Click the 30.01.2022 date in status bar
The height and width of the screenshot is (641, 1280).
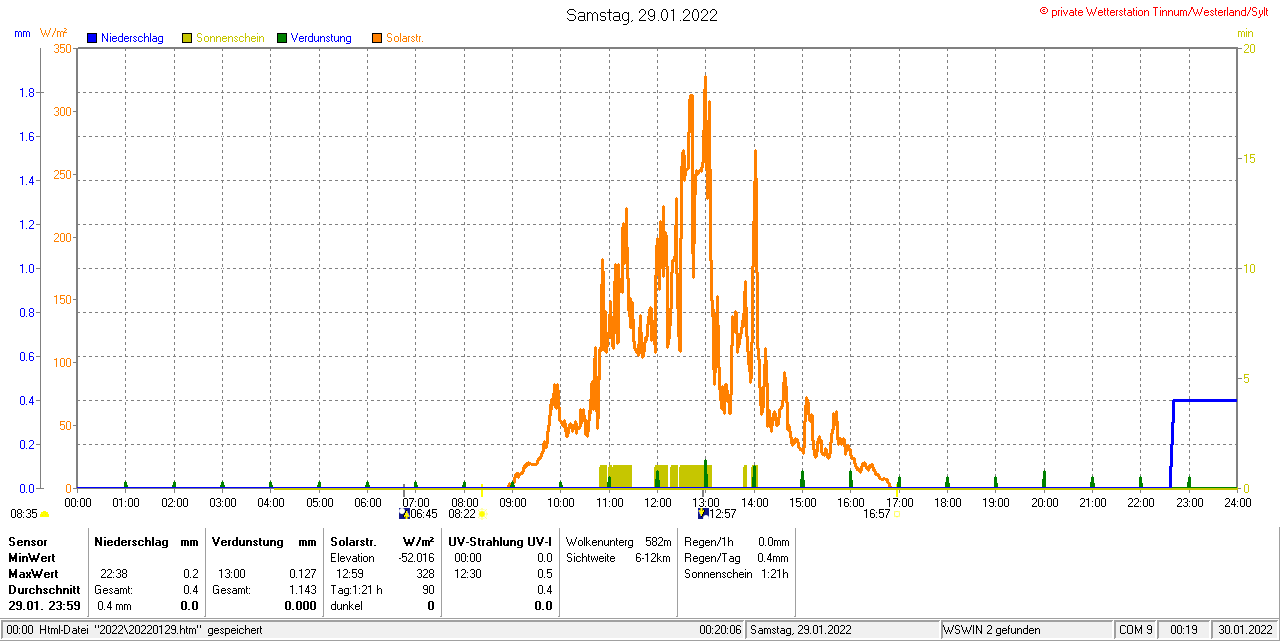1244,630
